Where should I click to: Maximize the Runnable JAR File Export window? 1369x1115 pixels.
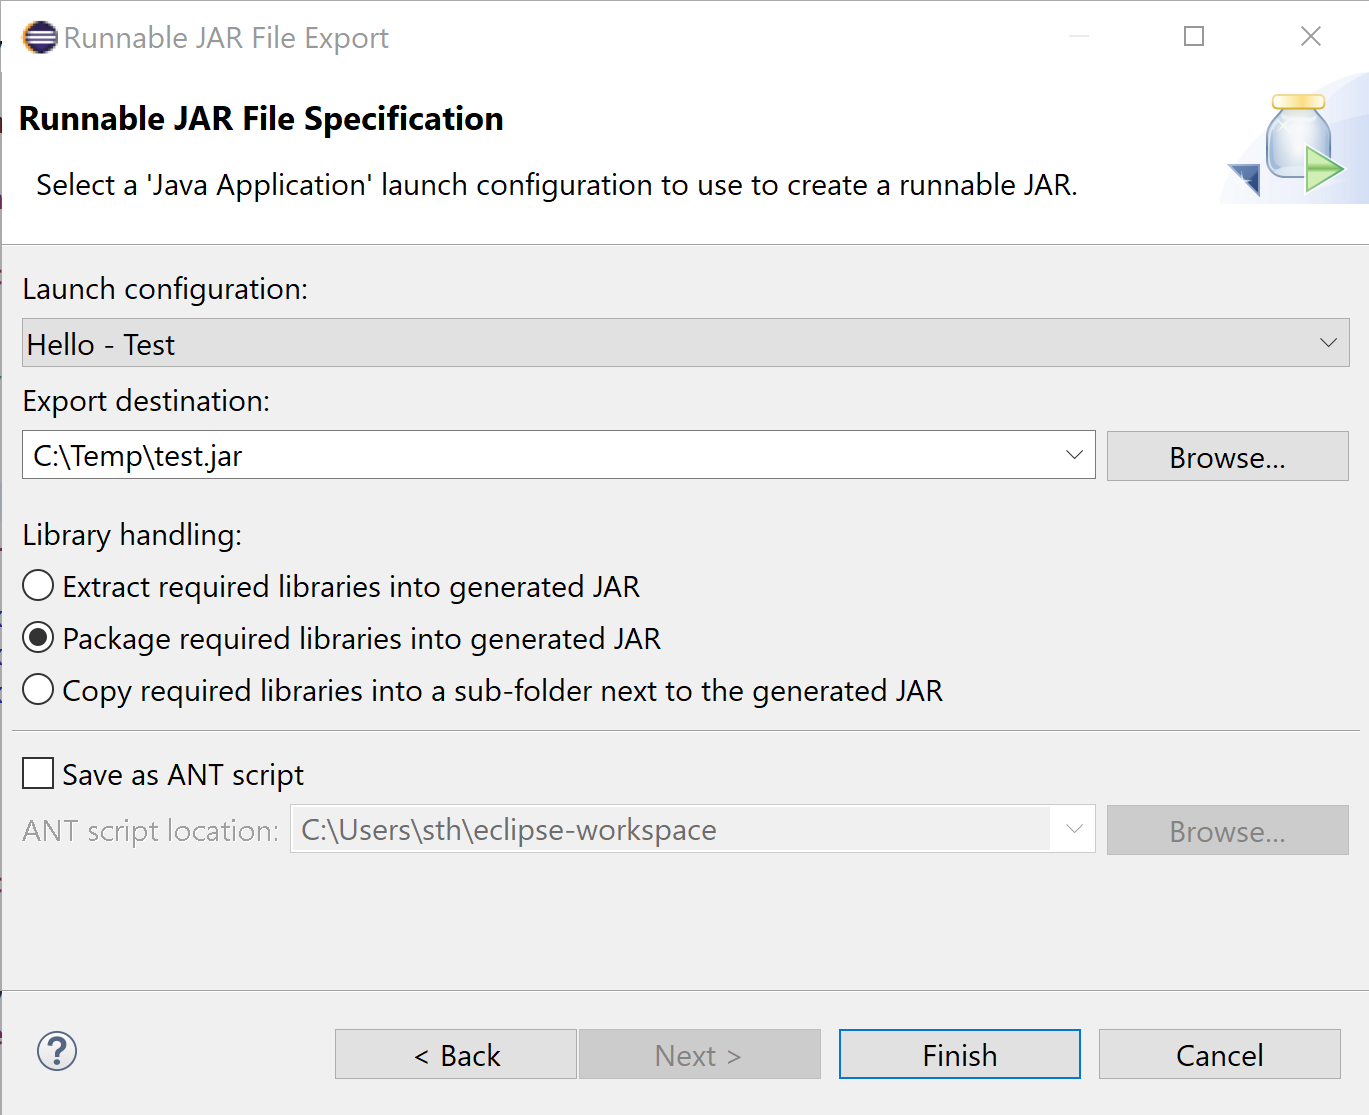point(1194,36)
